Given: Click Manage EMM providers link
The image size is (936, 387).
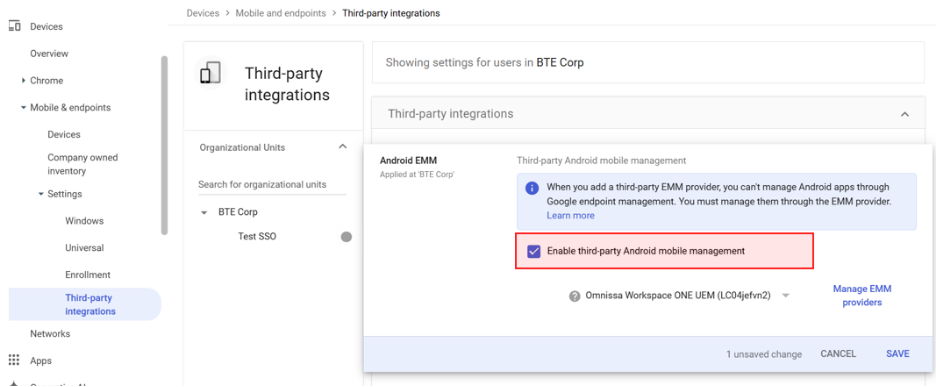Looking at the screenshot, I should (x=862, y=296).
